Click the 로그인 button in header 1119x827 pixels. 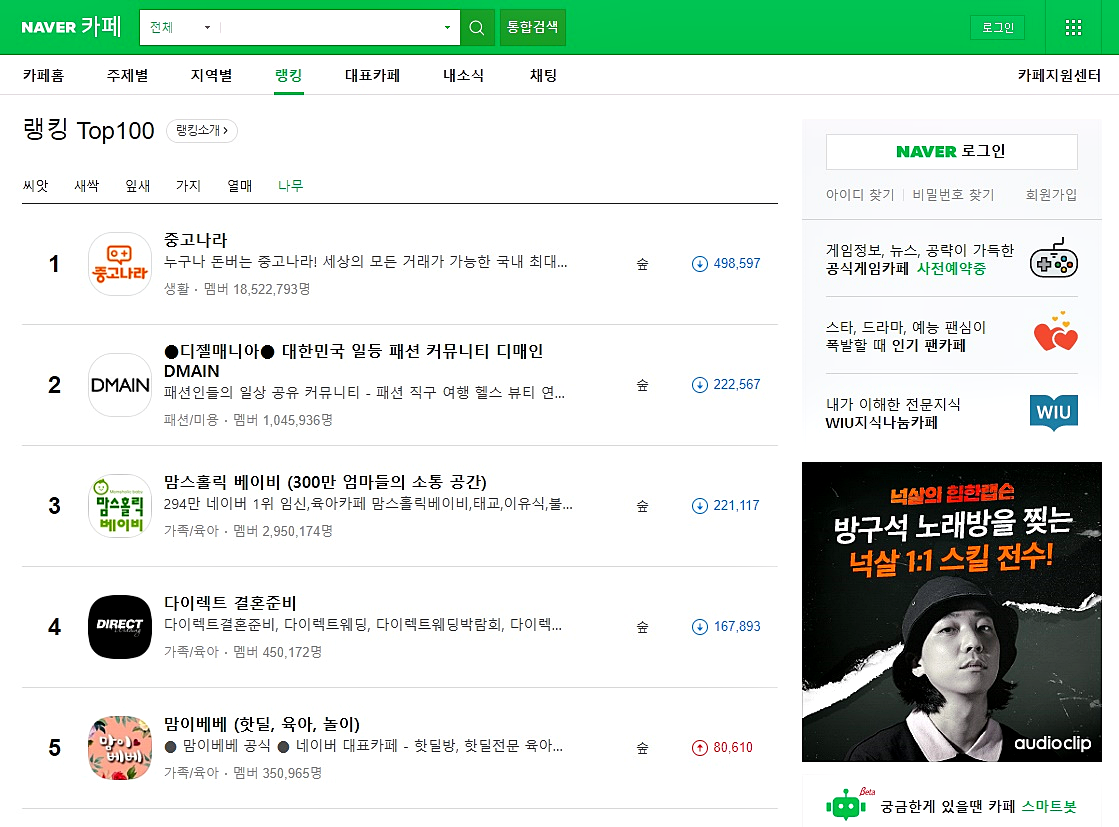(998, 28)
